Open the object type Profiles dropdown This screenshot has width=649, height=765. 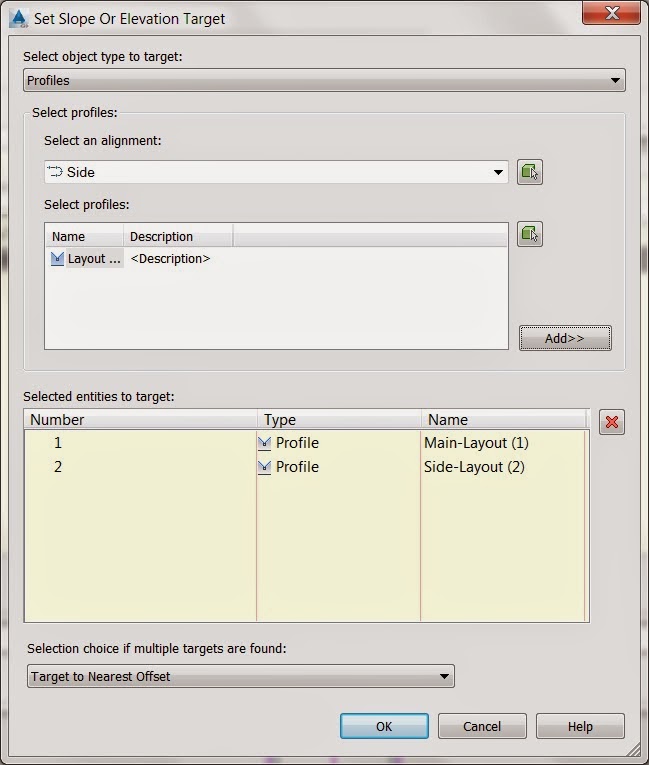click(324, 80)
